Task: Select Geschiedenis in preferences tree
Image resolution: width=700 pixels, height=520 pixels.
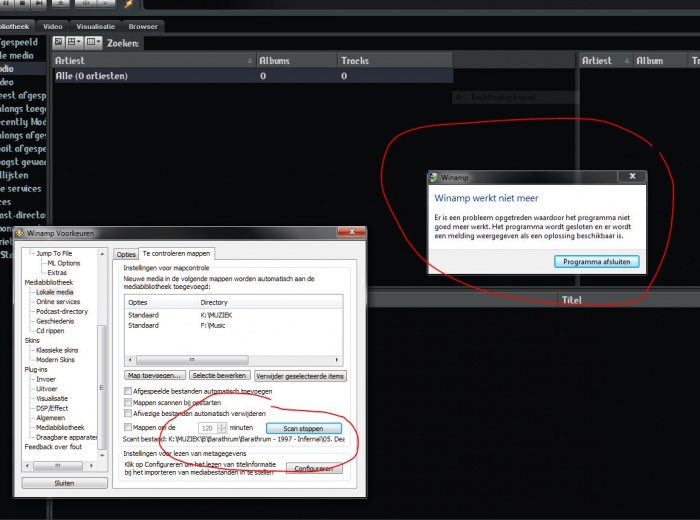Action: coord(55,321)
